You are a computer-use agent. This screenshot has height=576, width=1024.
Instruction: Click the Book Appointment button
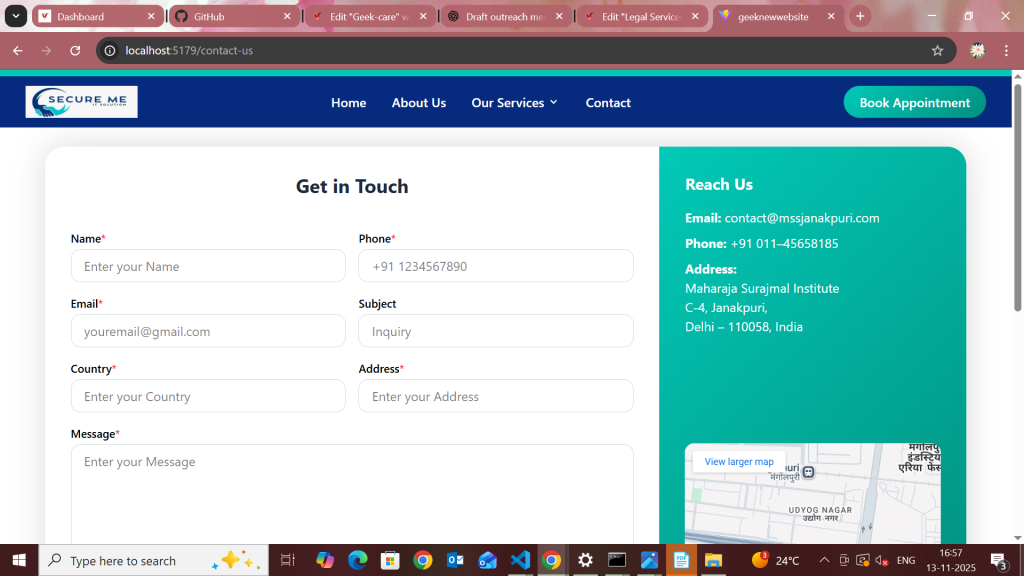[x=914, y=102]
